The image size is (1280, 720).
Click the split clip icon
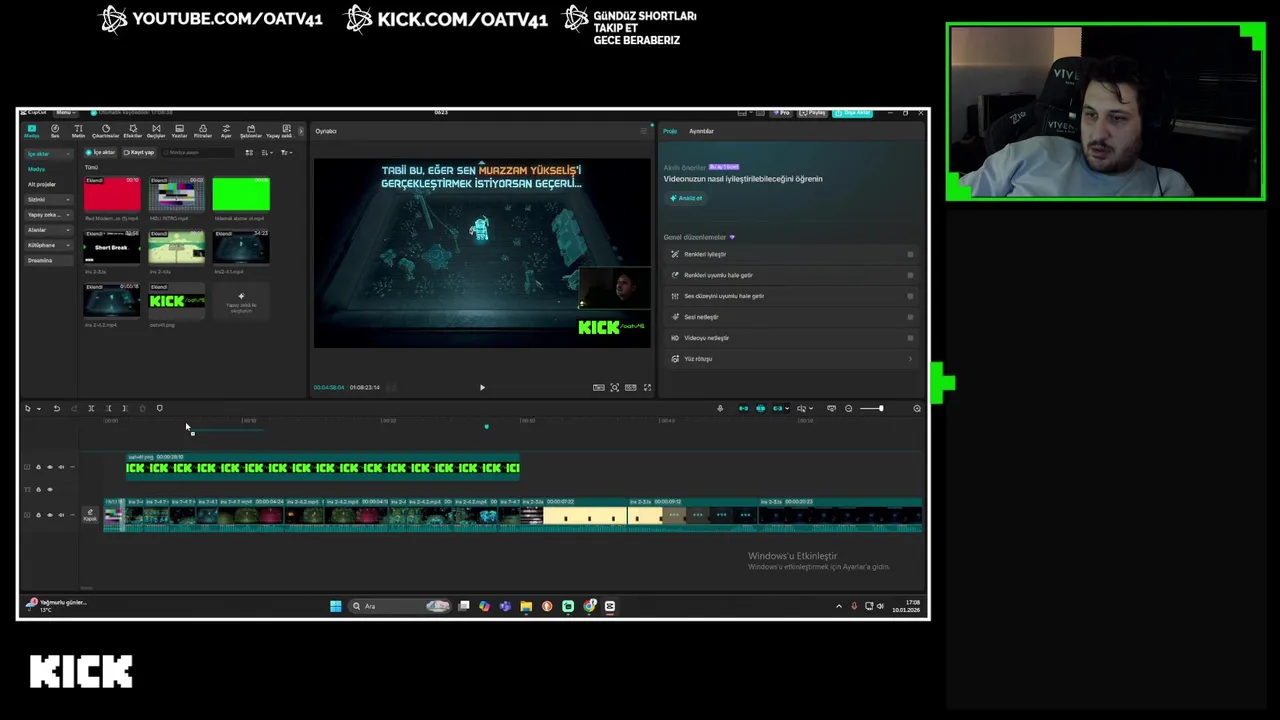click(91, 408)
